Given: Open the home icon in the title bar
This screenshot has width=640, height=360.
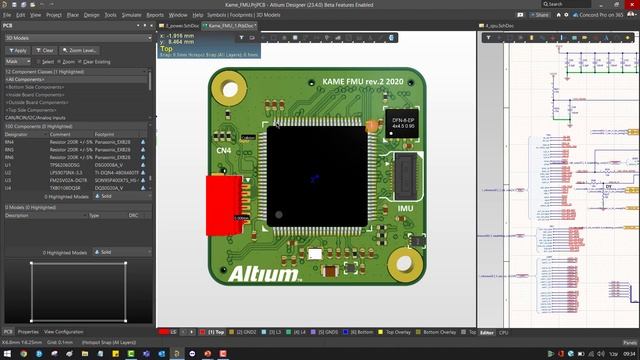Looking at the screenshot, I should pyautogui.click(x=558, y=15).
